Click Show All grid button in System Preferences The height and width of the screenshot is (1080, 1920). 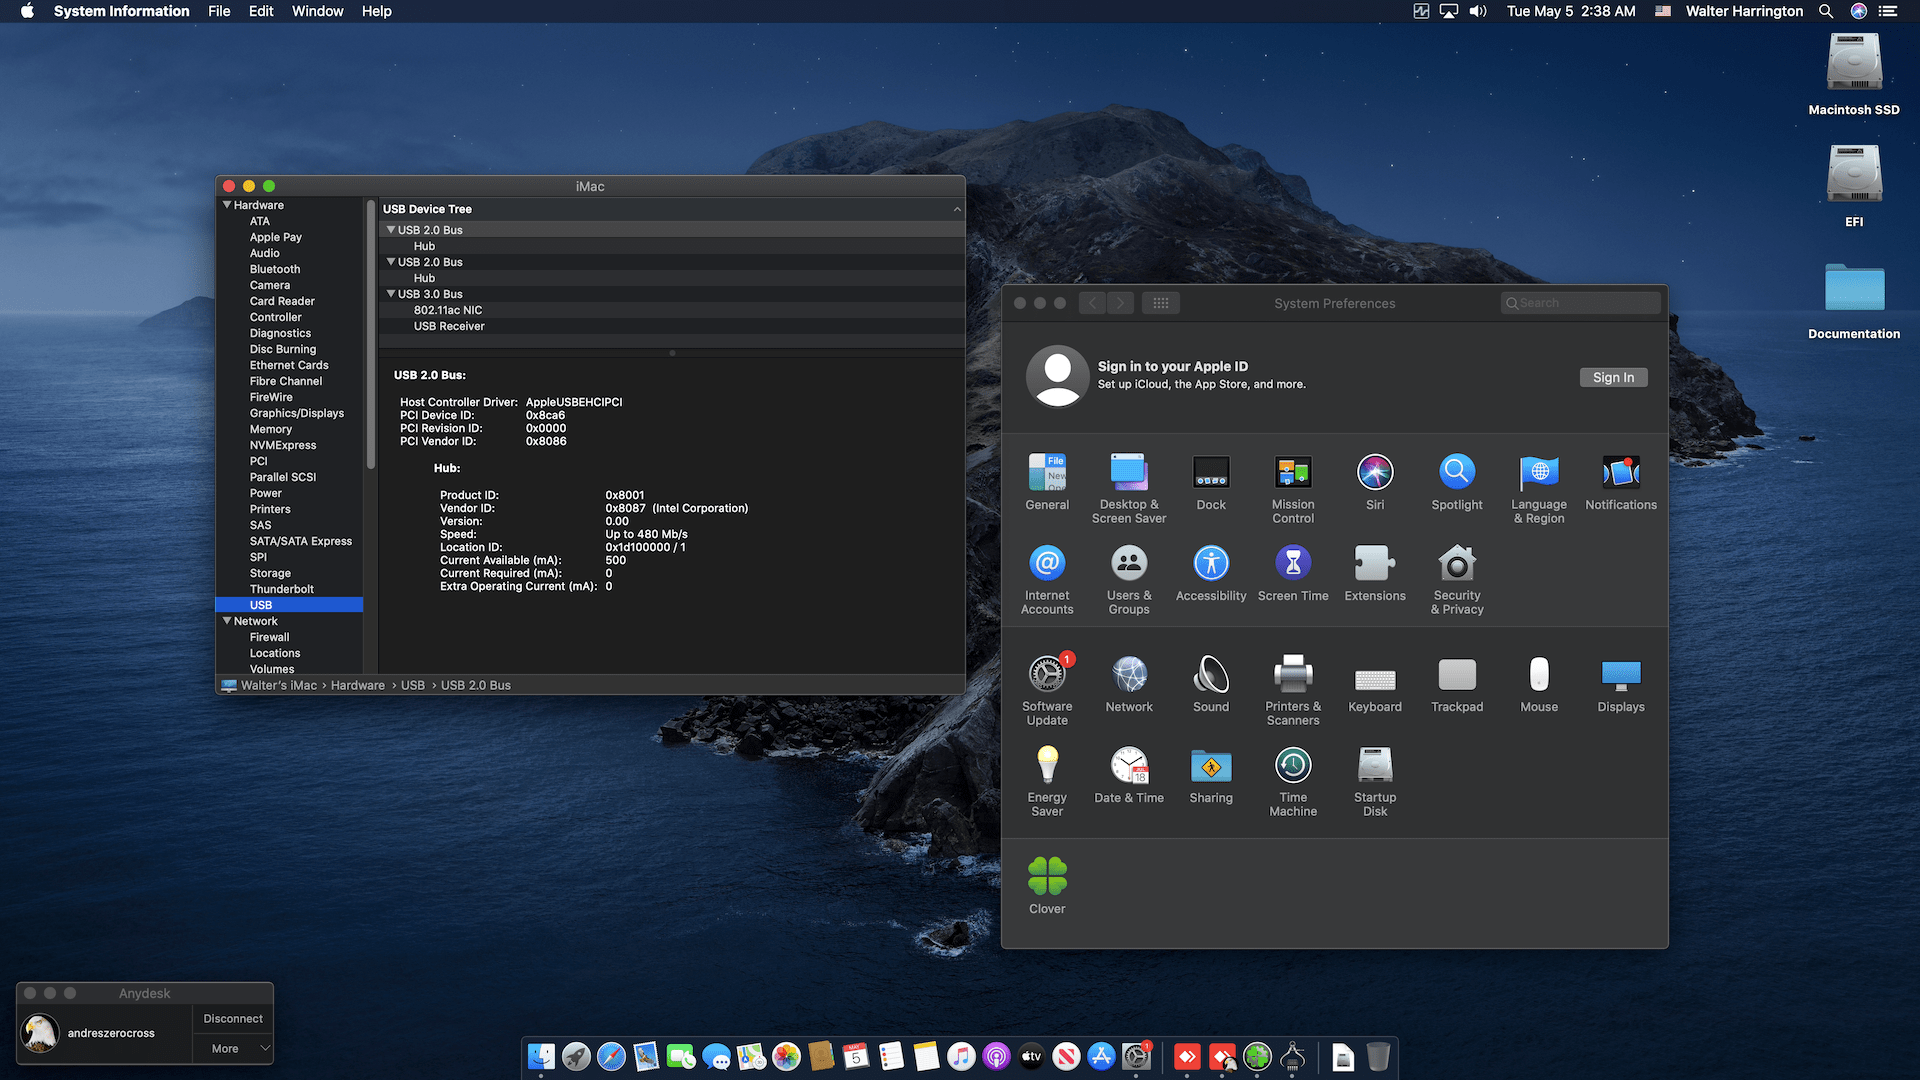1161,303
